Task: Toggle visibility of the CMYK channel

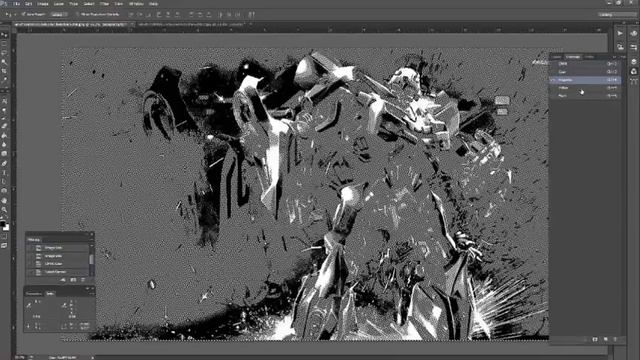Action: 554,64
